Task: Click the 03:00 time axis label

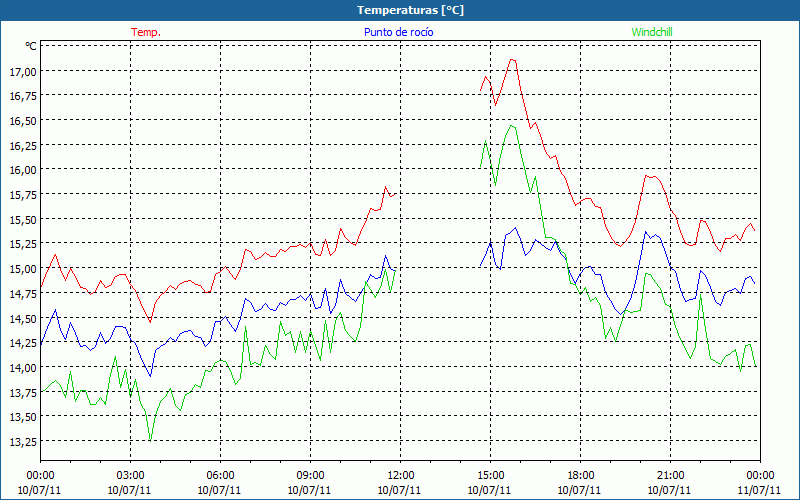Action: tap(130, 476)
